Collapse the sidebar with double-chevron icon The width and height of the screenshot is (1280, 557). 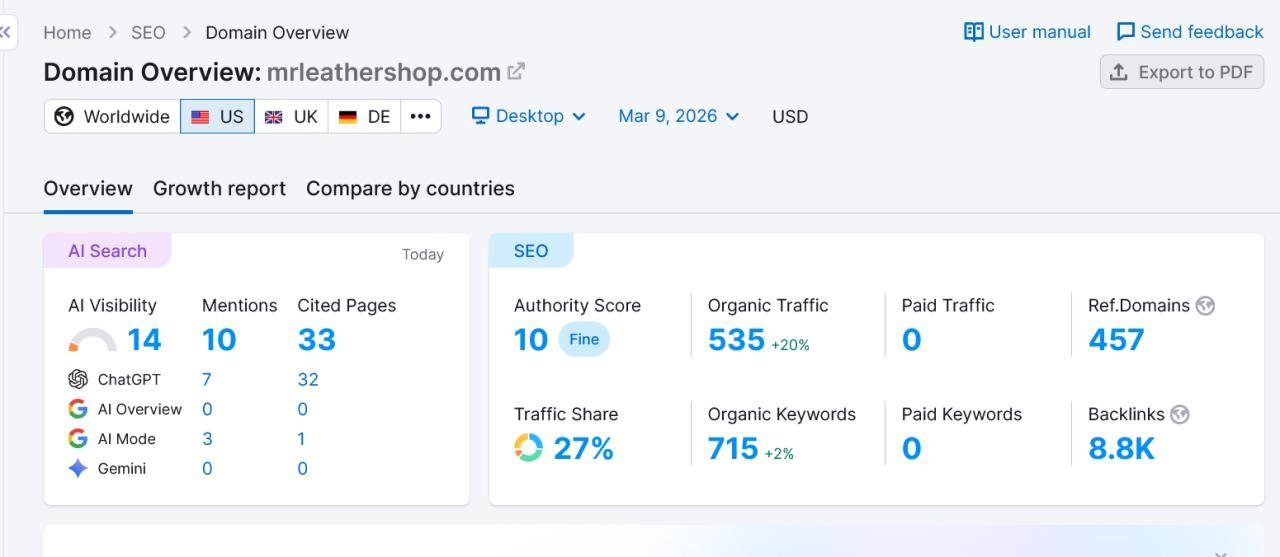(6, 32)
